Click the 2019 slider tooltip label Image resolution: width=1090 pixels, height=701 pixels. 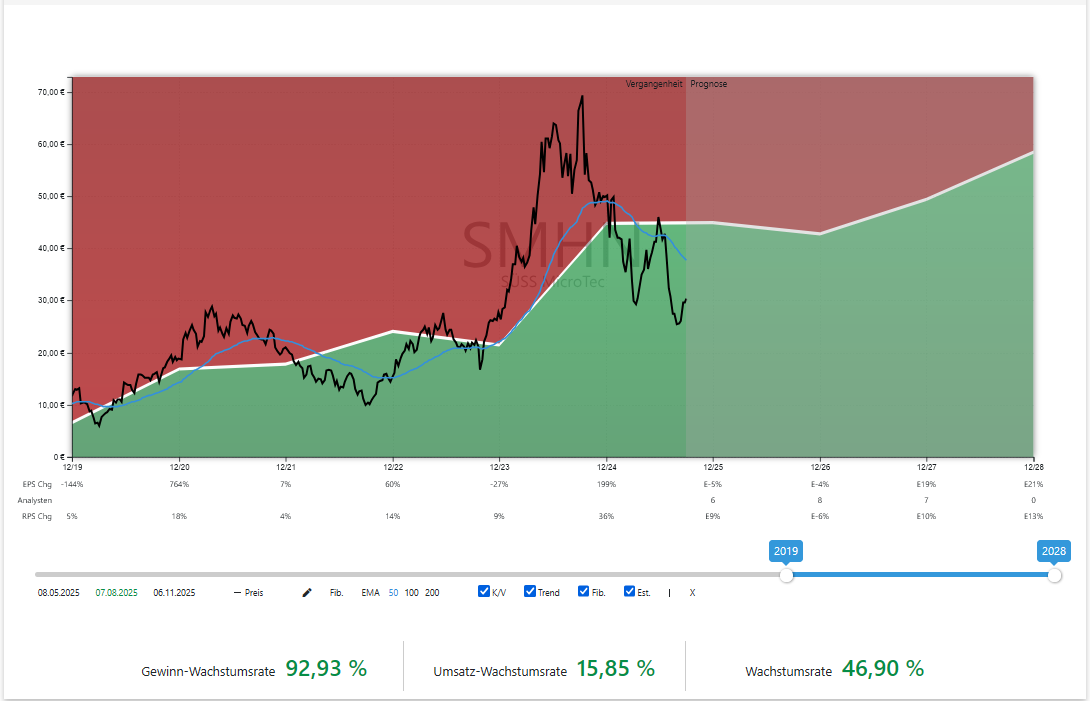tap(786, 551)
